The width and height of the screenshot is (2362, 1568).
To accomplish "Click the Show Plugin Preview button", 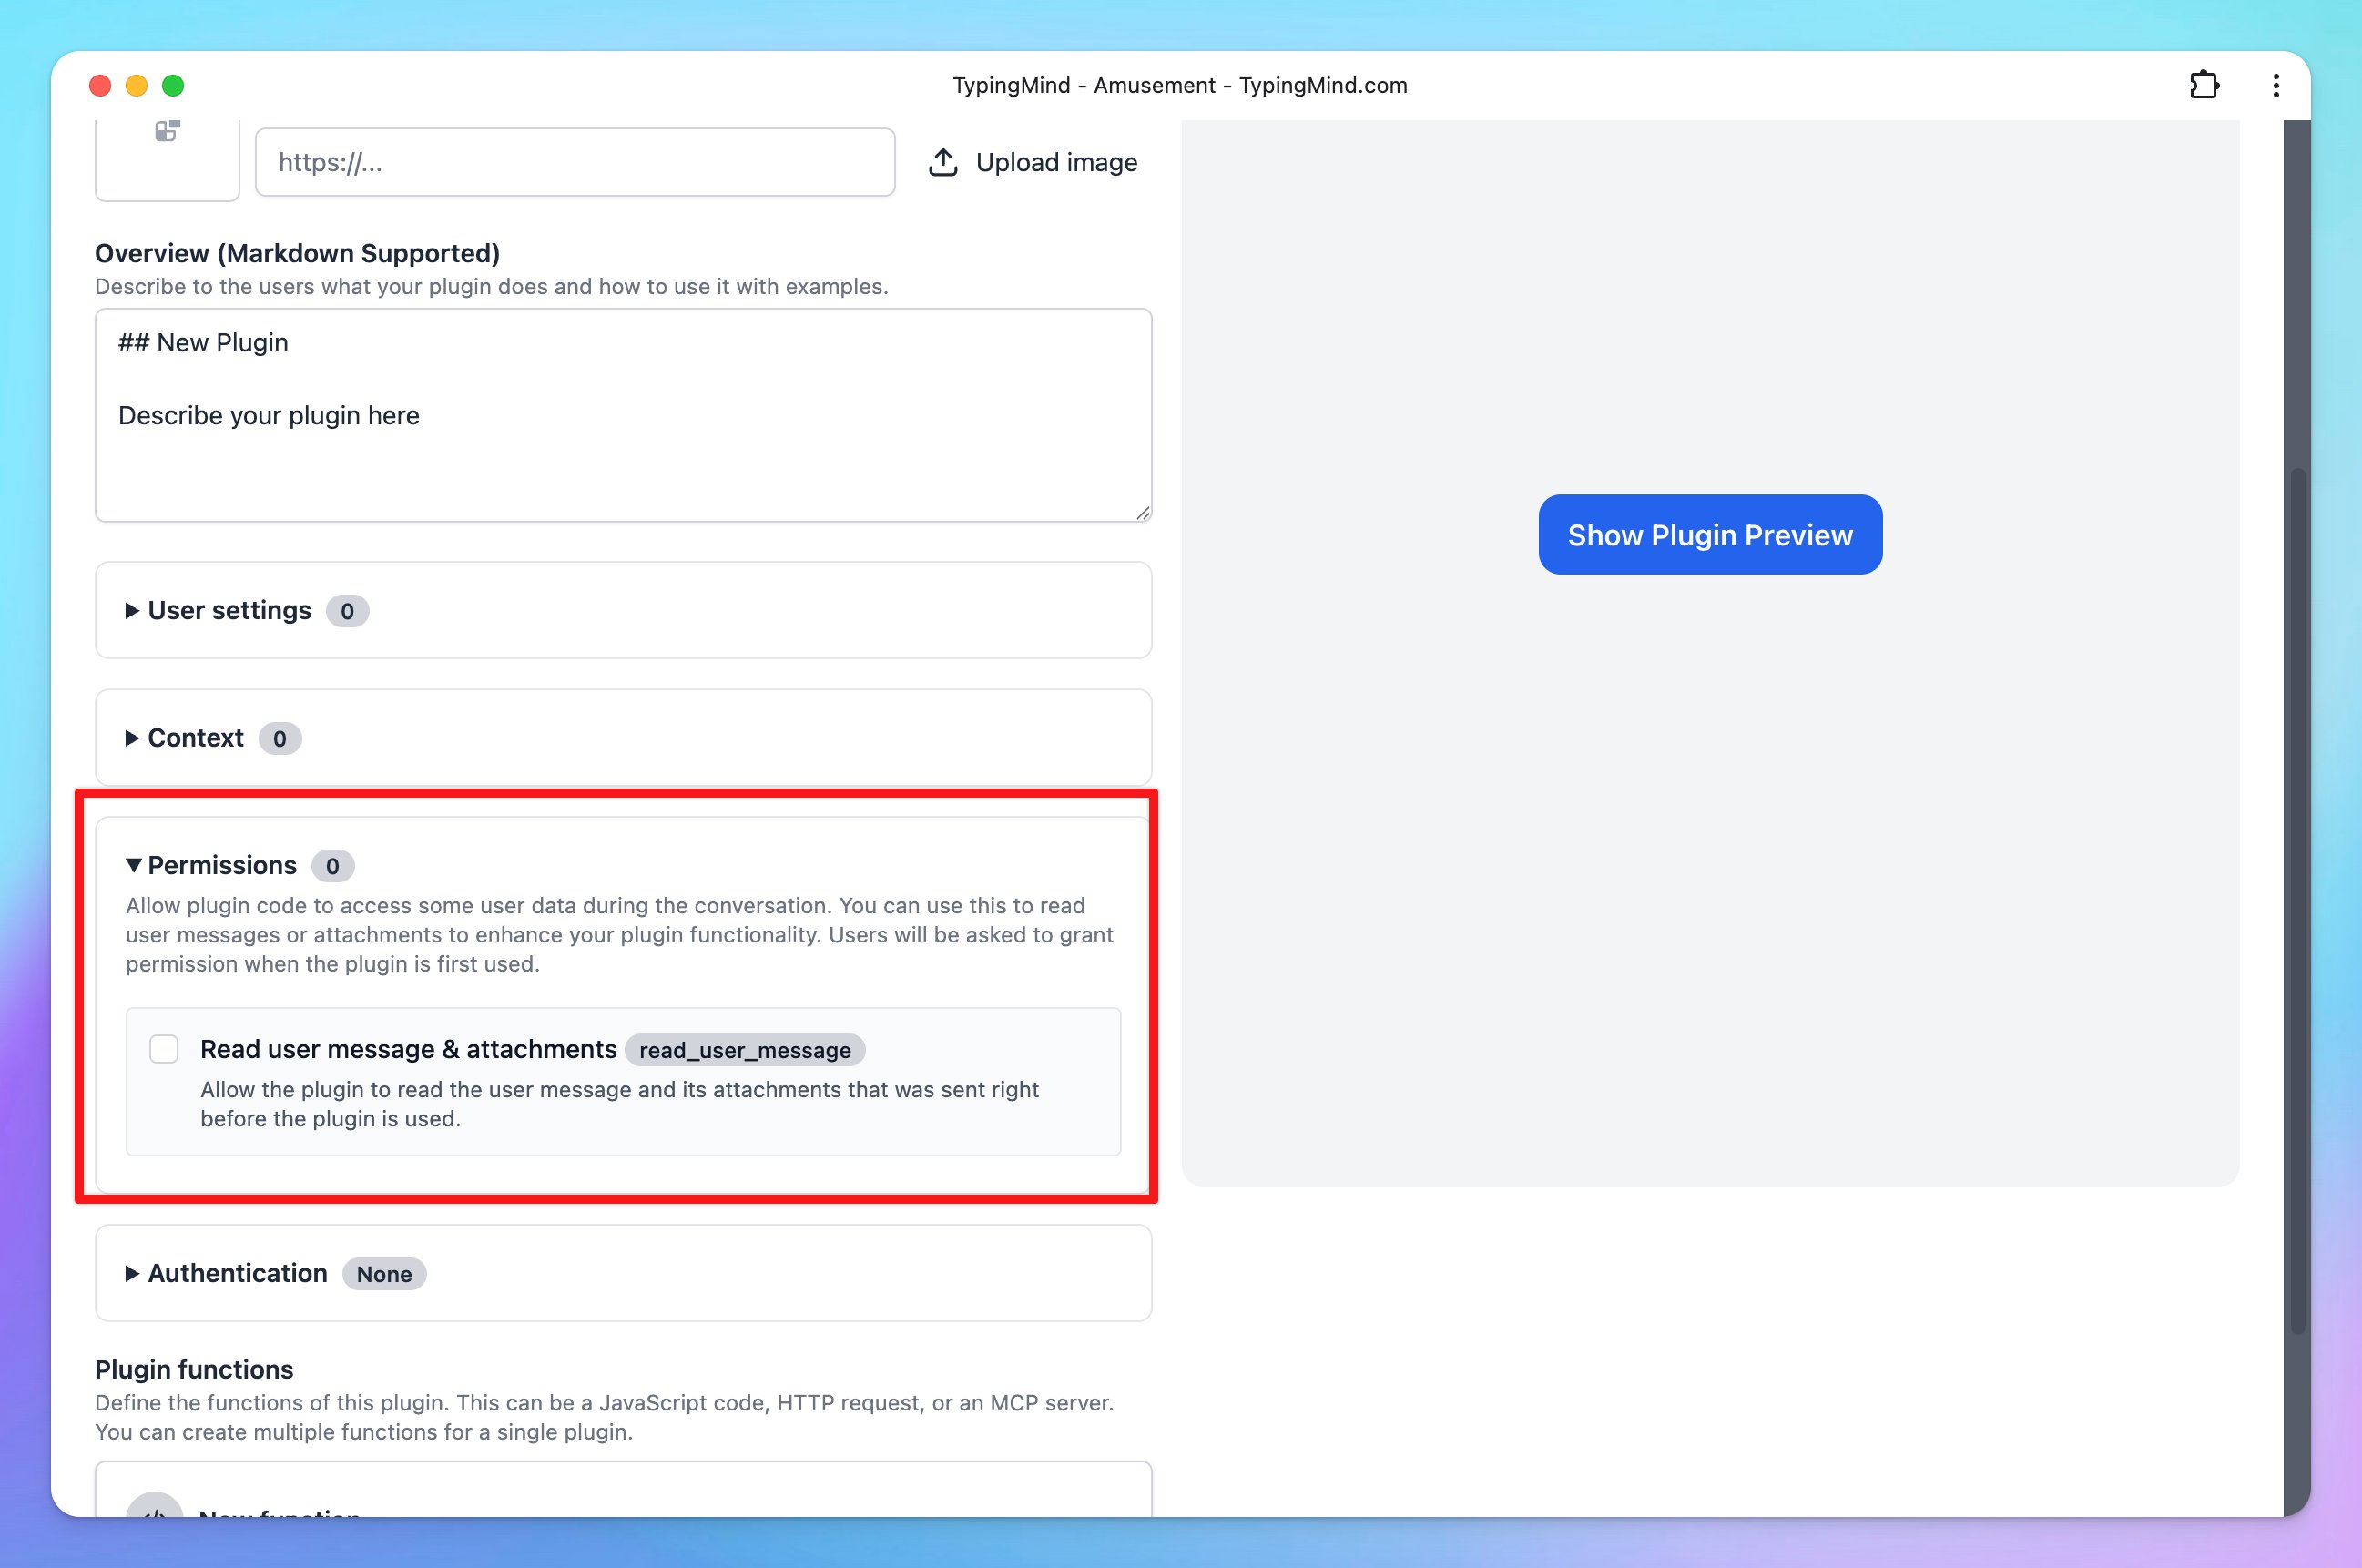I will coord(1710,535).
